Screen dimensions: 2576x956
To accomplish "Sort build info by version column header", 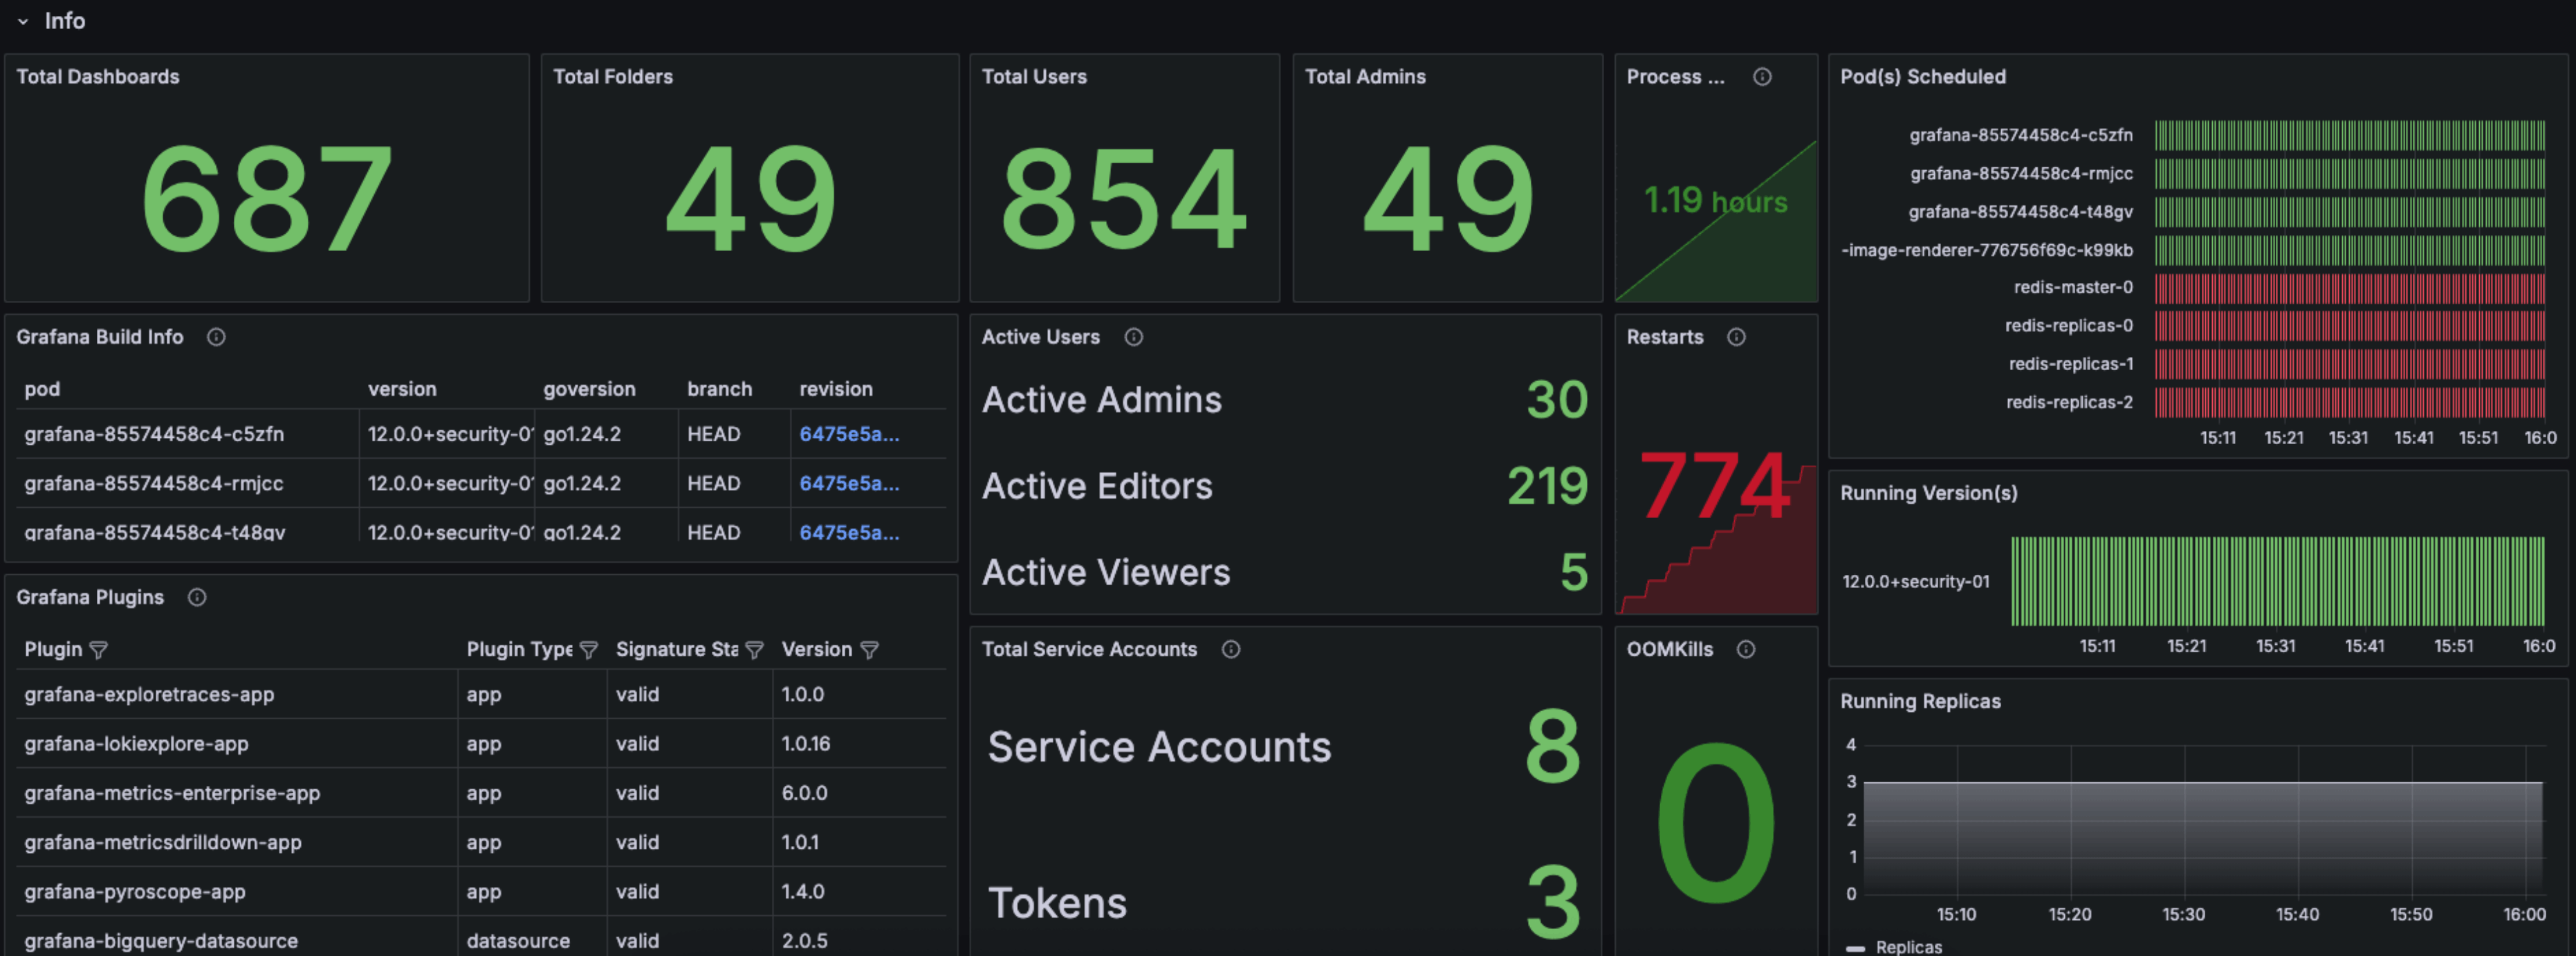I will click(x=401, y=389).
